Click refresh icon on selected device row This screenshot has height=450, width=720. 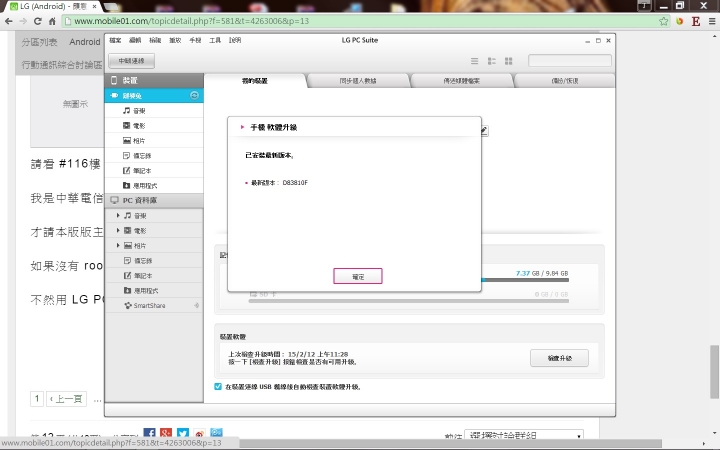[194, 96]
